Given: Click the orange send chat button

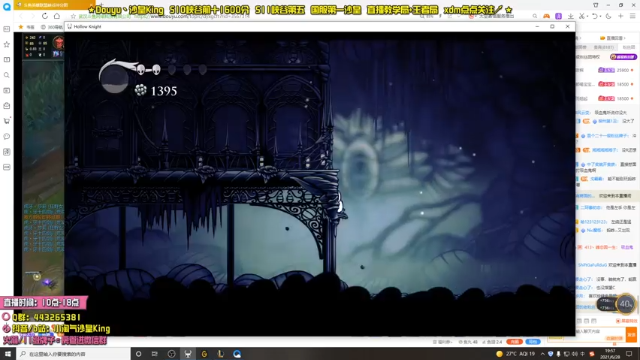Looking at the screenshot, I should 631,335.
